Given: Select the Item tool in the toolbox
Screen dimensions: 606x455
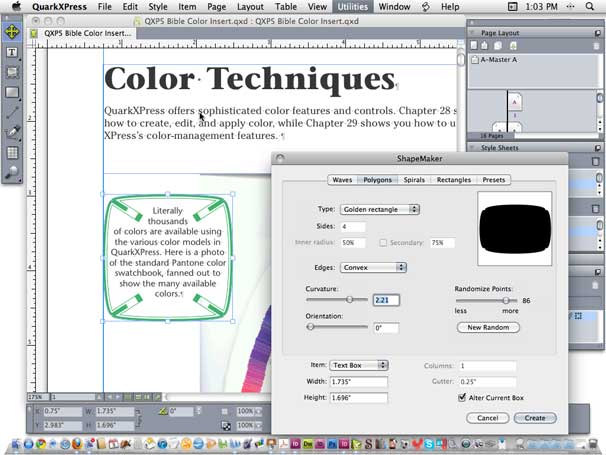Looking at the screenshot, I should 12,32.
